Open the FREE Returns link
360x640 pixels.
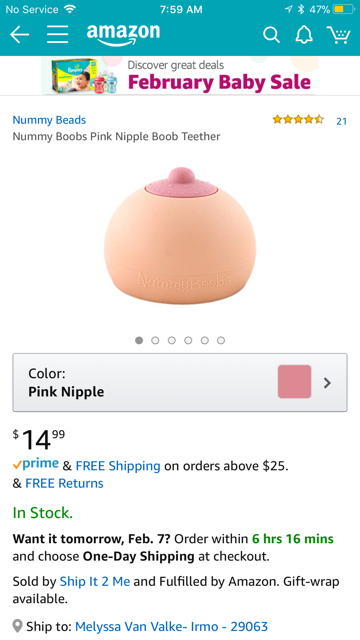tap(64, 483)
